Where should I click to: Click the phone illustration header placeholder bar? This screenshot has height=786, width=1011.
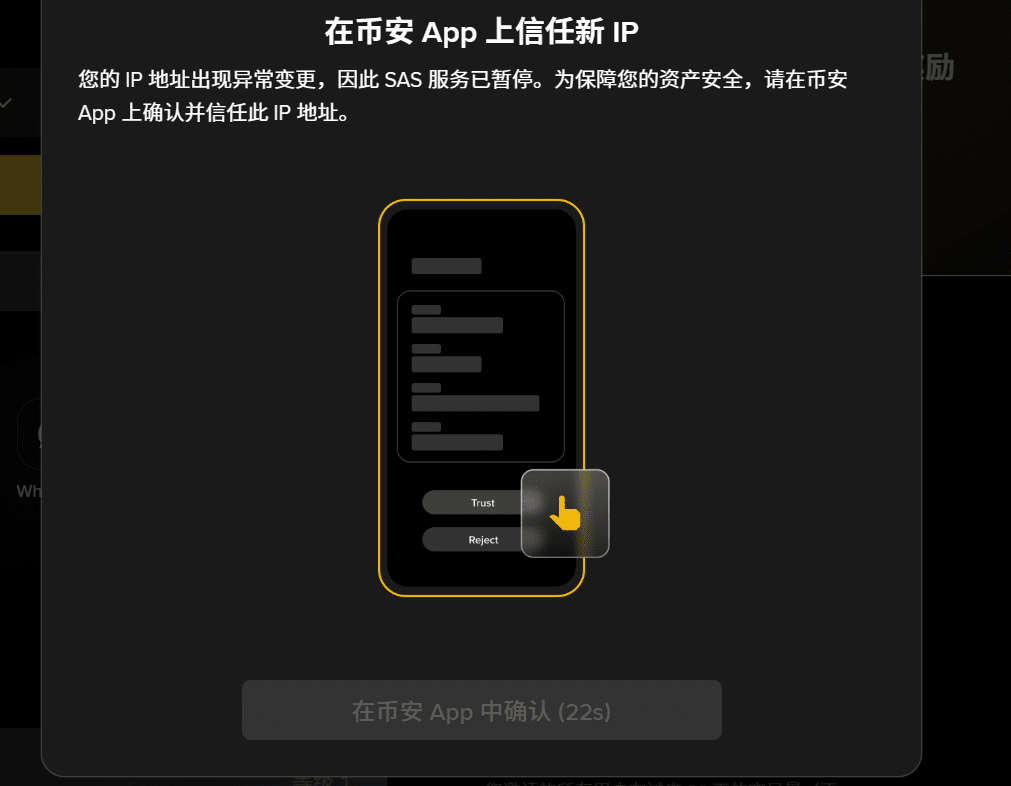point(446,266)
